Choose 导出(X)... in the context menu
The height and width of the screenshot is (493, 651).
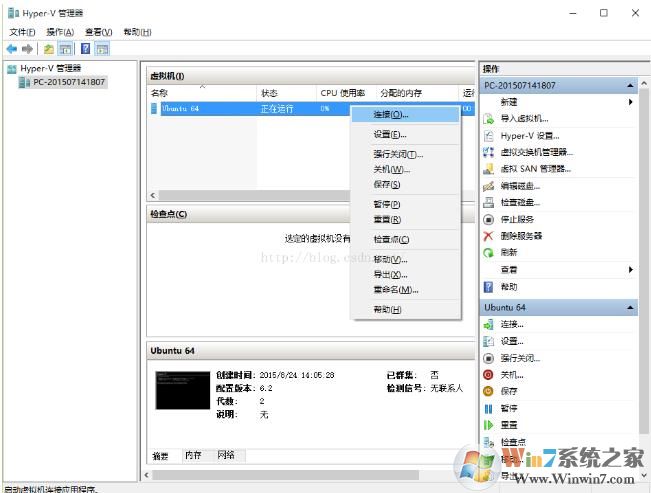[406, 275]
